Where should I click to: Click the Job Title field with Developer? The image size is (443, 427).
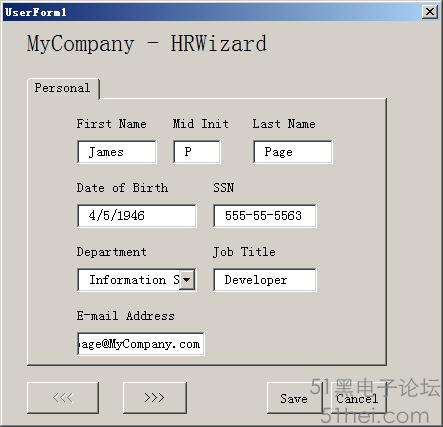tap(265, 280)
